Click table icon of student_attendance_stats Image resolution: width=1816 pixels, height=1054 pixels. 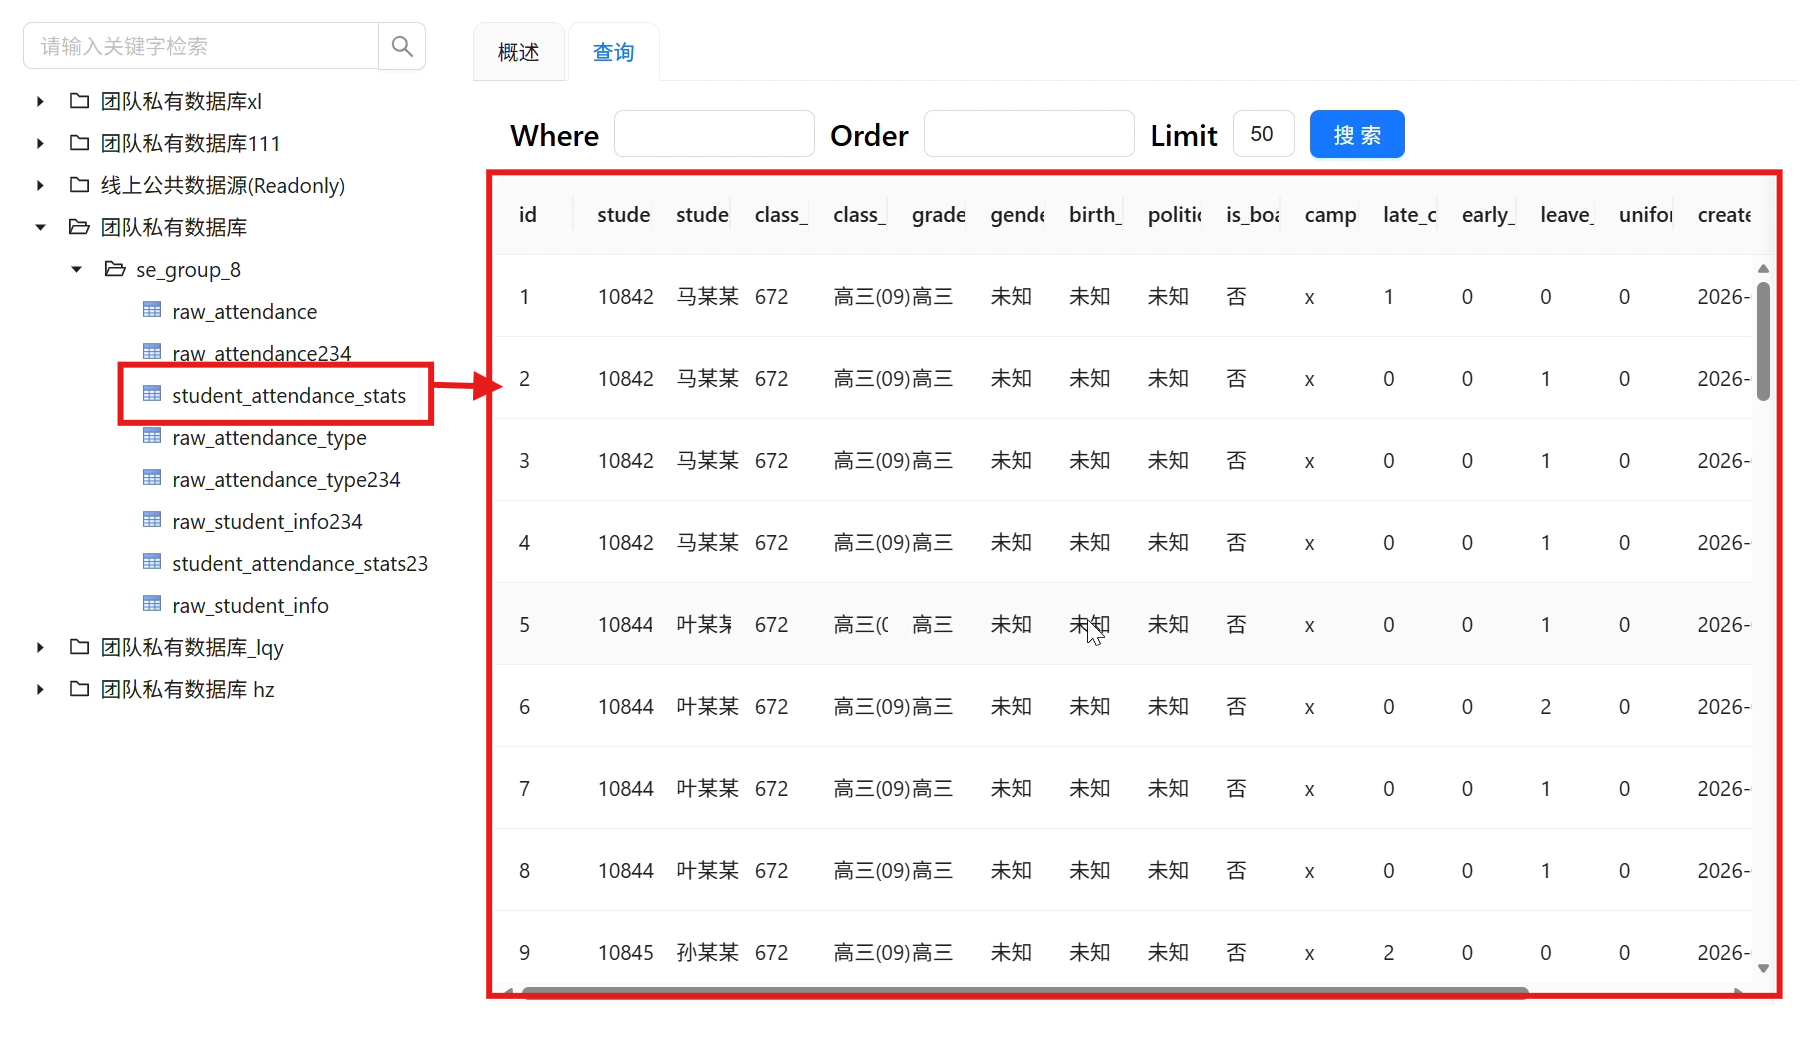[x=152, y=394]
